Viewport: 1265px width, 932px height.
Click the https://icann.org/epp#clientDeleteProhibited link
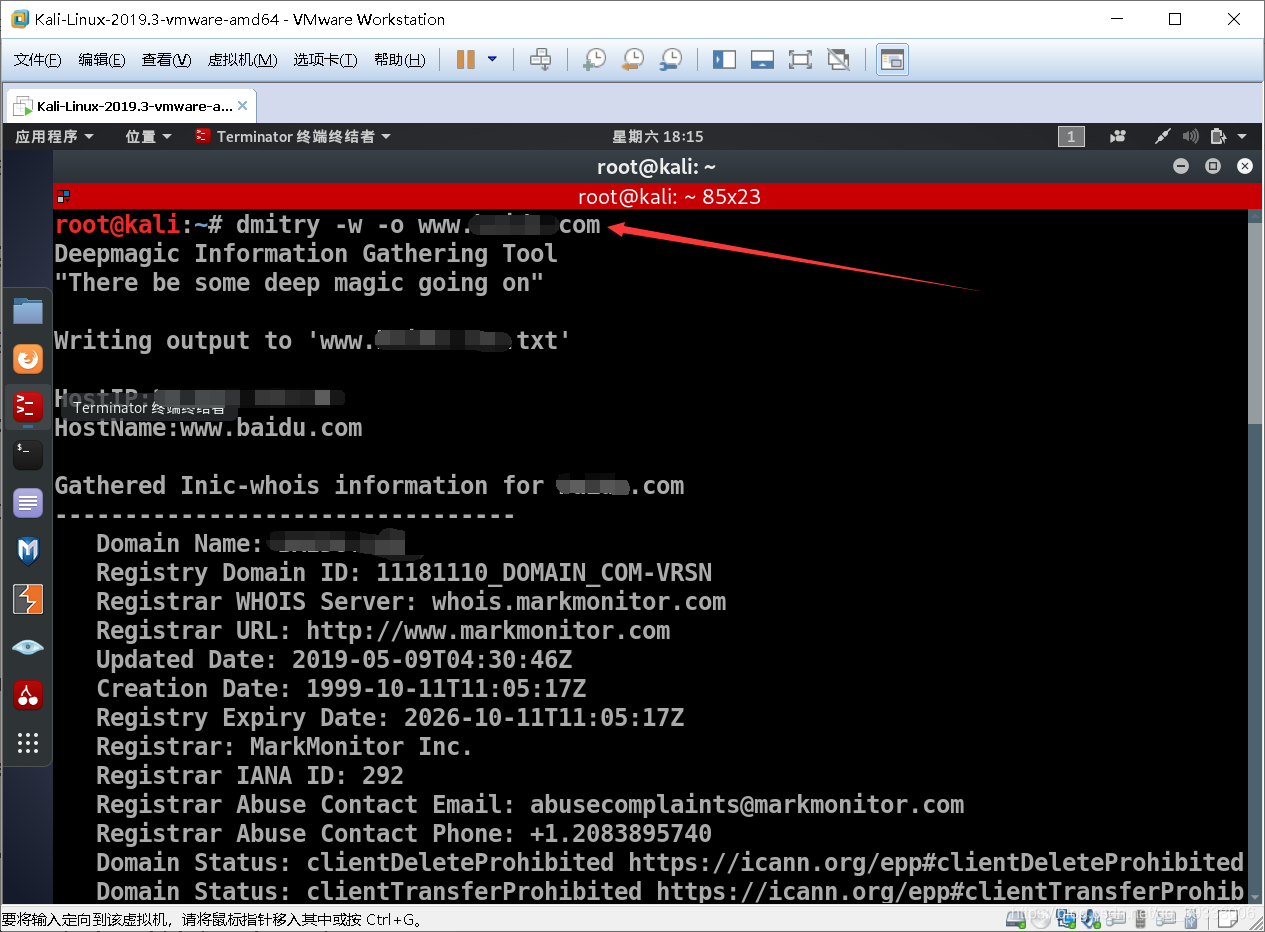tap(936, 863)
